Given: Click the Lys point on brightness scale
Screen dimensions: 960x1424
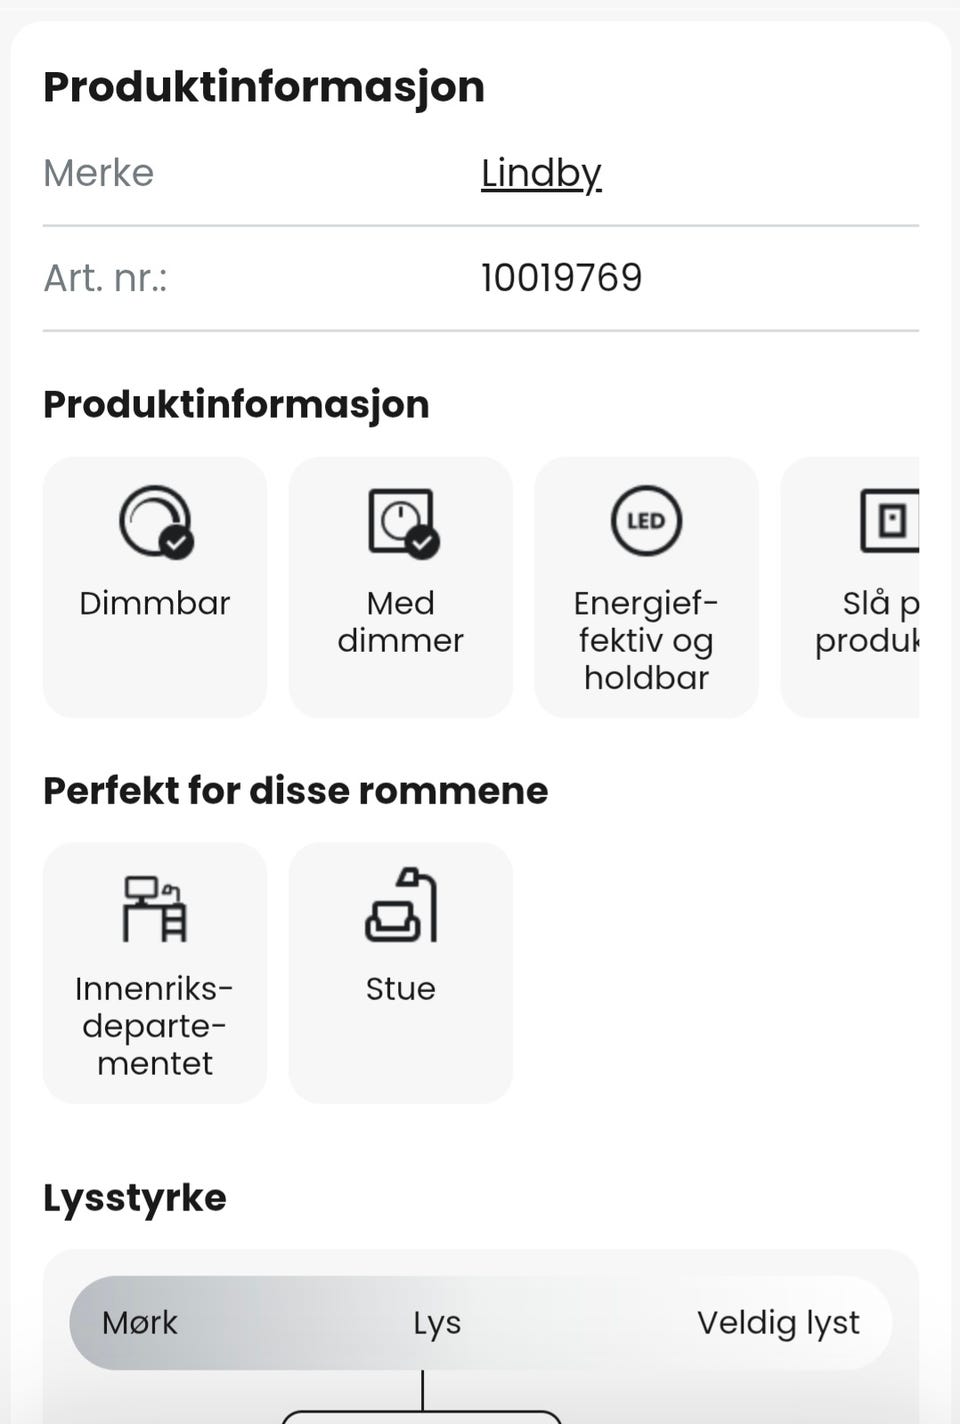Looking at the screenshot, I should pyautogui.click(x=437, y=1323).
